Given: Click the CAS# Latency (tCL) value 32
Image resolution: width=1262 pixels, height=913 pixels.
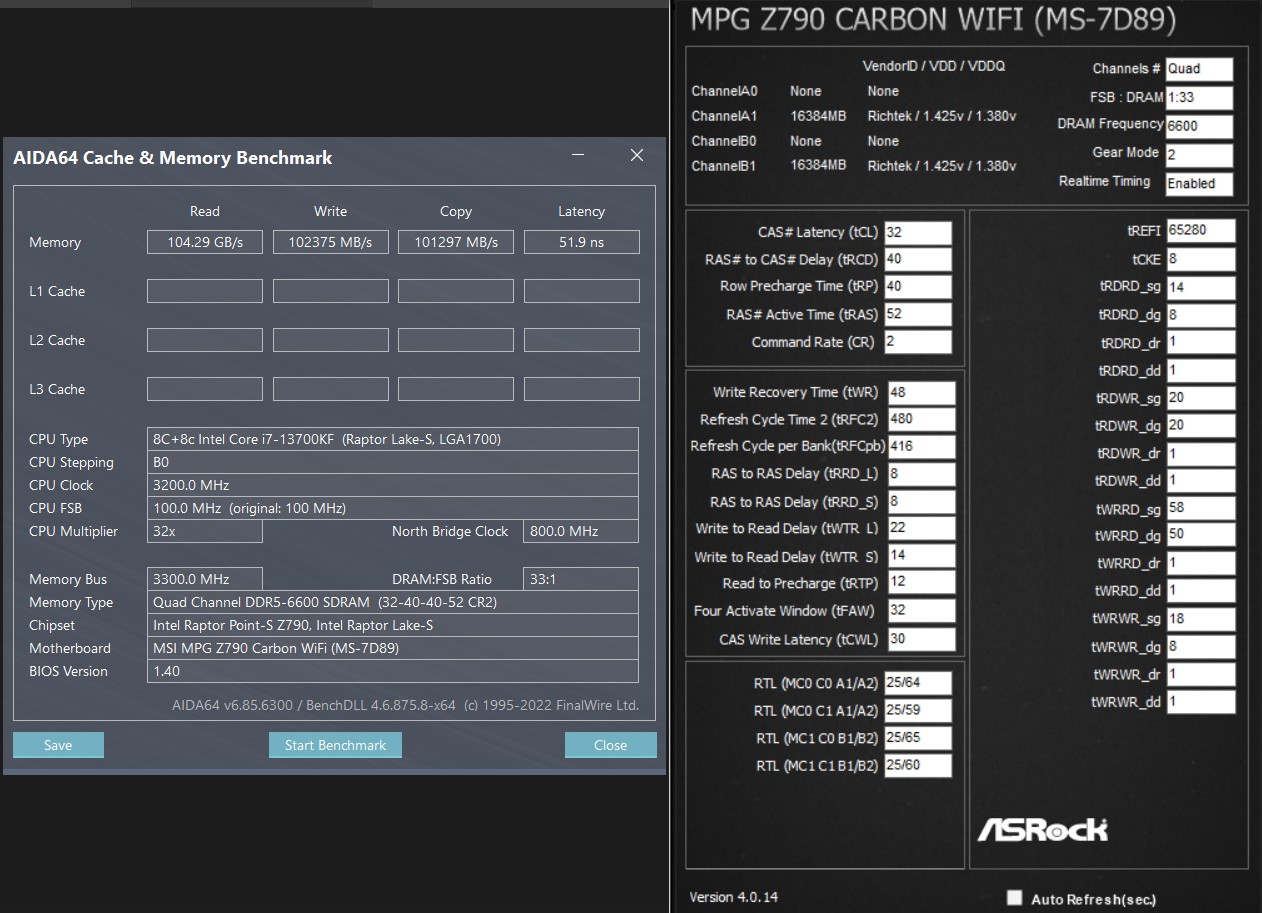Looking at the screenshot, I should (x=917, y=232).
